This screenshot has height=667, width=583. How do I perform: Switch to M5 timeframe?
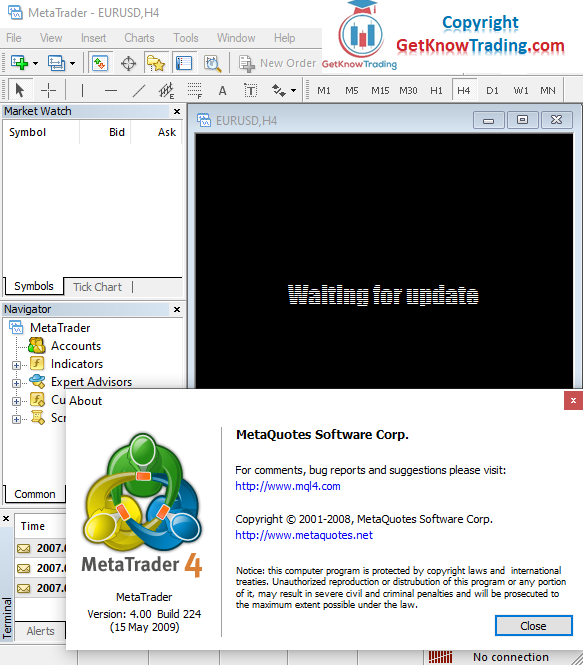point(352,91)
